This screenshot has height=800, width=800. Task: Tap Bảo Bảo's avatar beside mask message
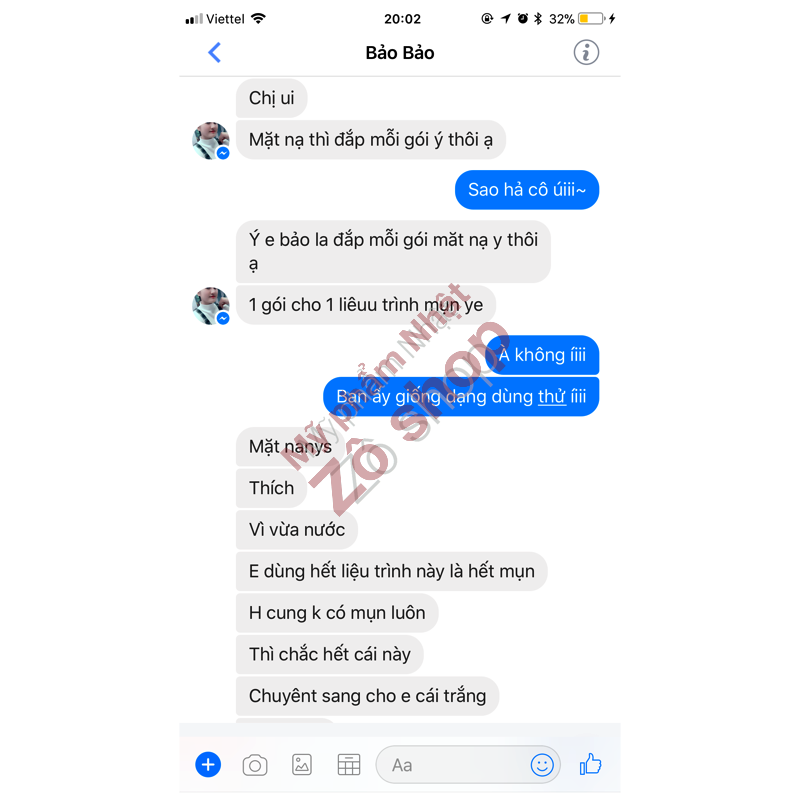click(211, 140)
